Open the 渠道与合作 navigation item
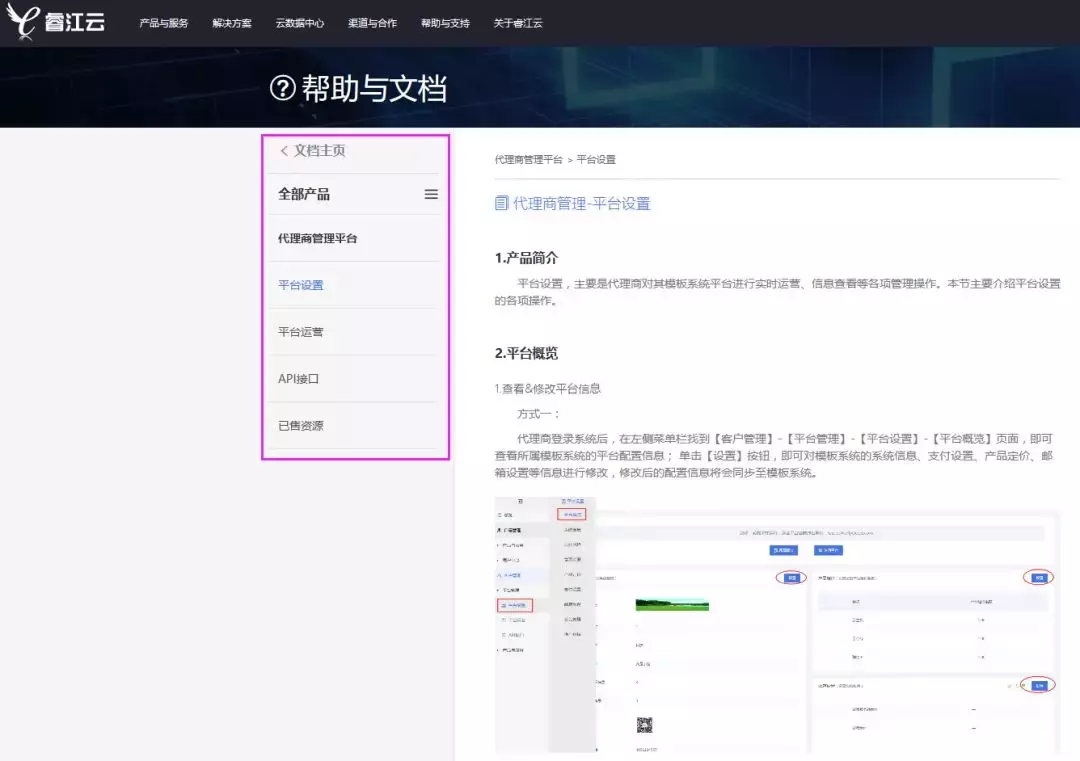The height and width of the screenshot is (761, 1080). point(372,23)
